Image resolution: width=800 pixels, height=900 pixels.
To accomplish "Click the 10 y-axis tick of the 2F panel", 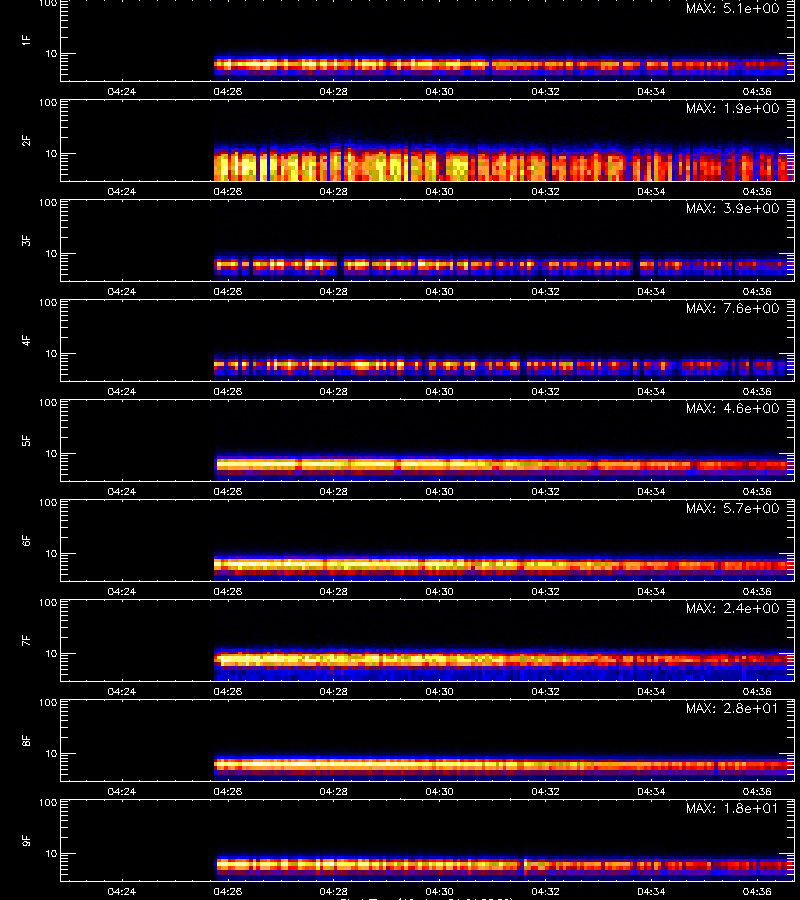I will [51, 153].
